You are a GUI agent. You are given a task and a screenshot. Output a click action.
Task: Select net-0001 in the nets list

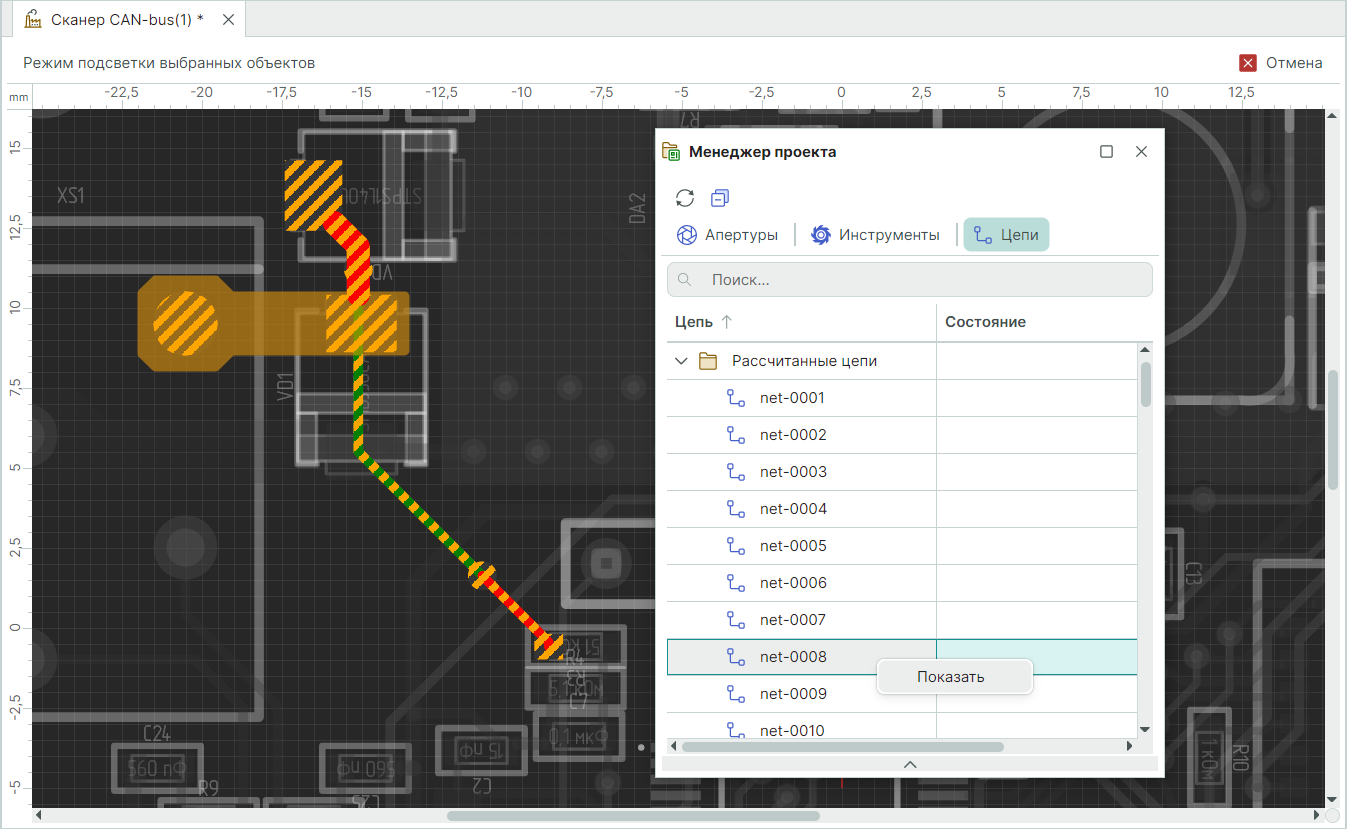(792, 398)
